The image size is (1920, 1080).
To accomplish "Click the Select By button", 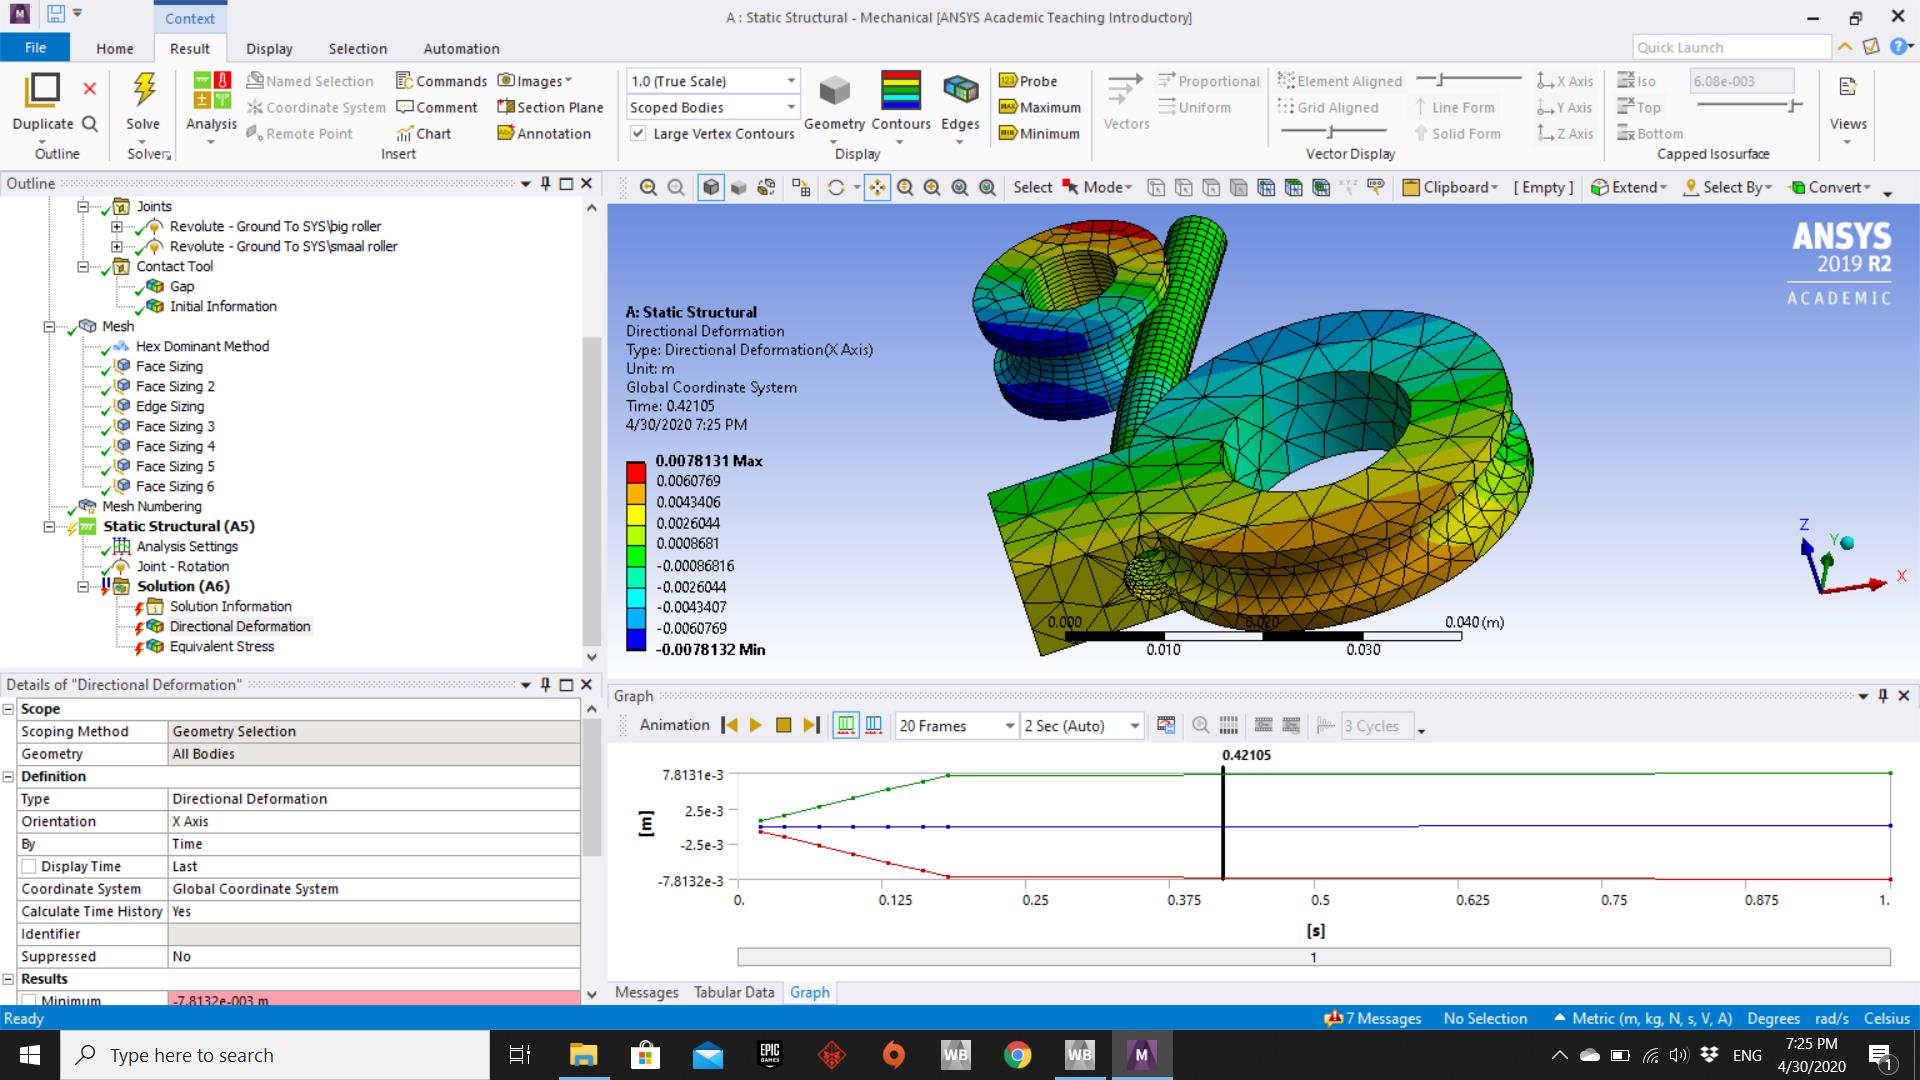I will (x=1727, y=187).
